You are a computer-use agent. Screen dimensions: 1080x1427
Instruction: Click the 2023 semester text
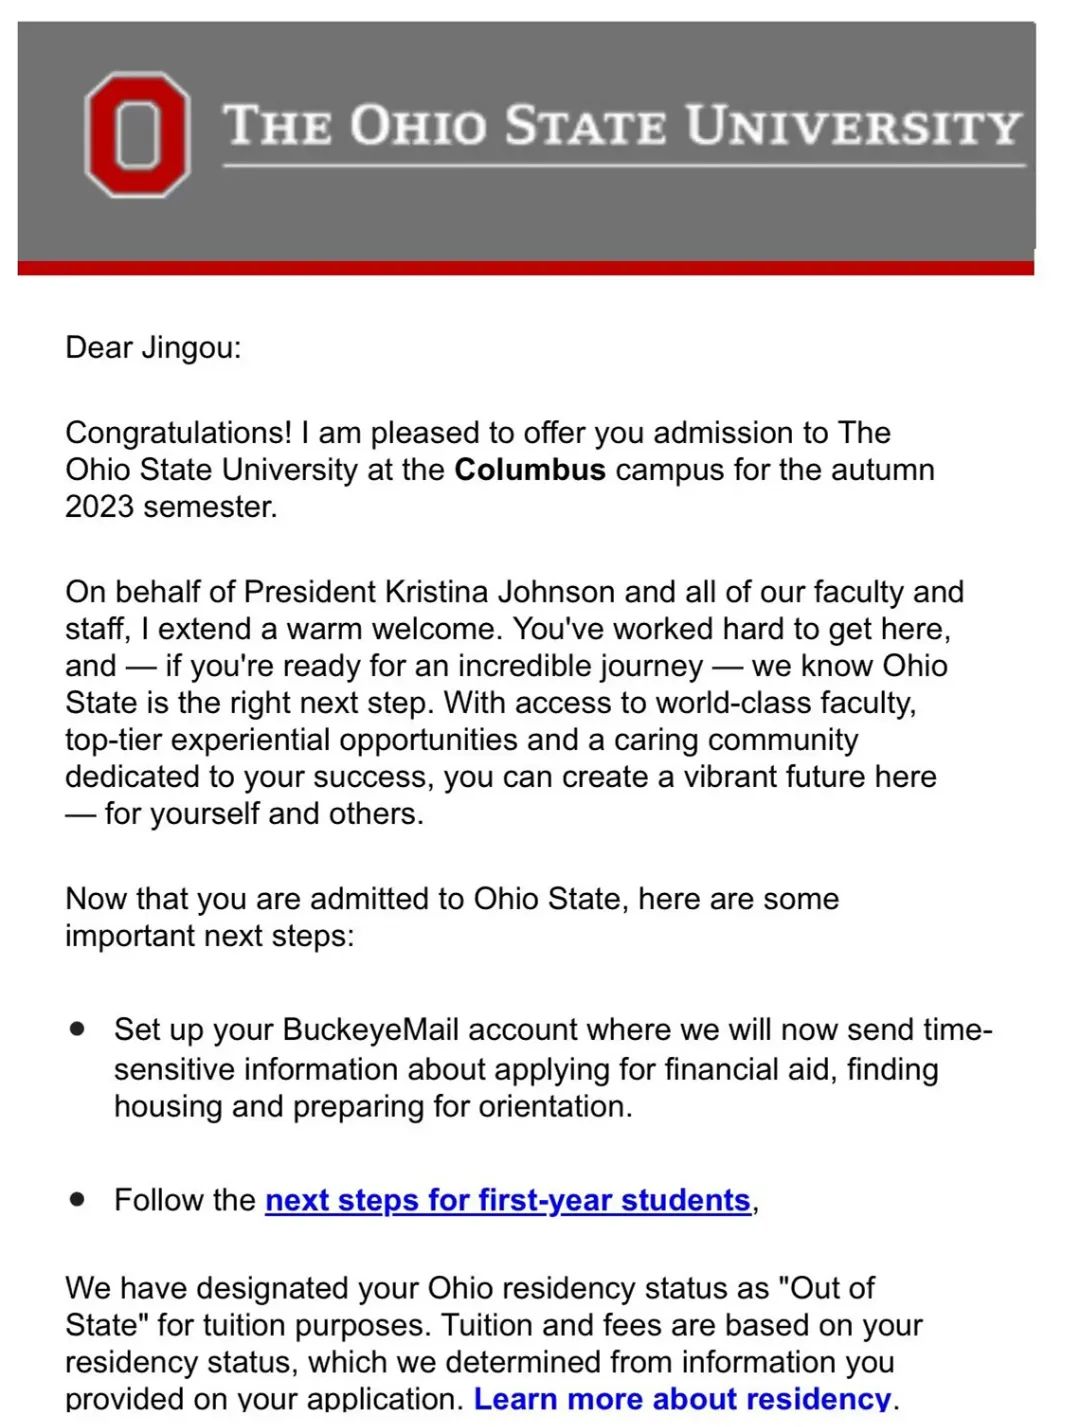click(x=171, y=506)
